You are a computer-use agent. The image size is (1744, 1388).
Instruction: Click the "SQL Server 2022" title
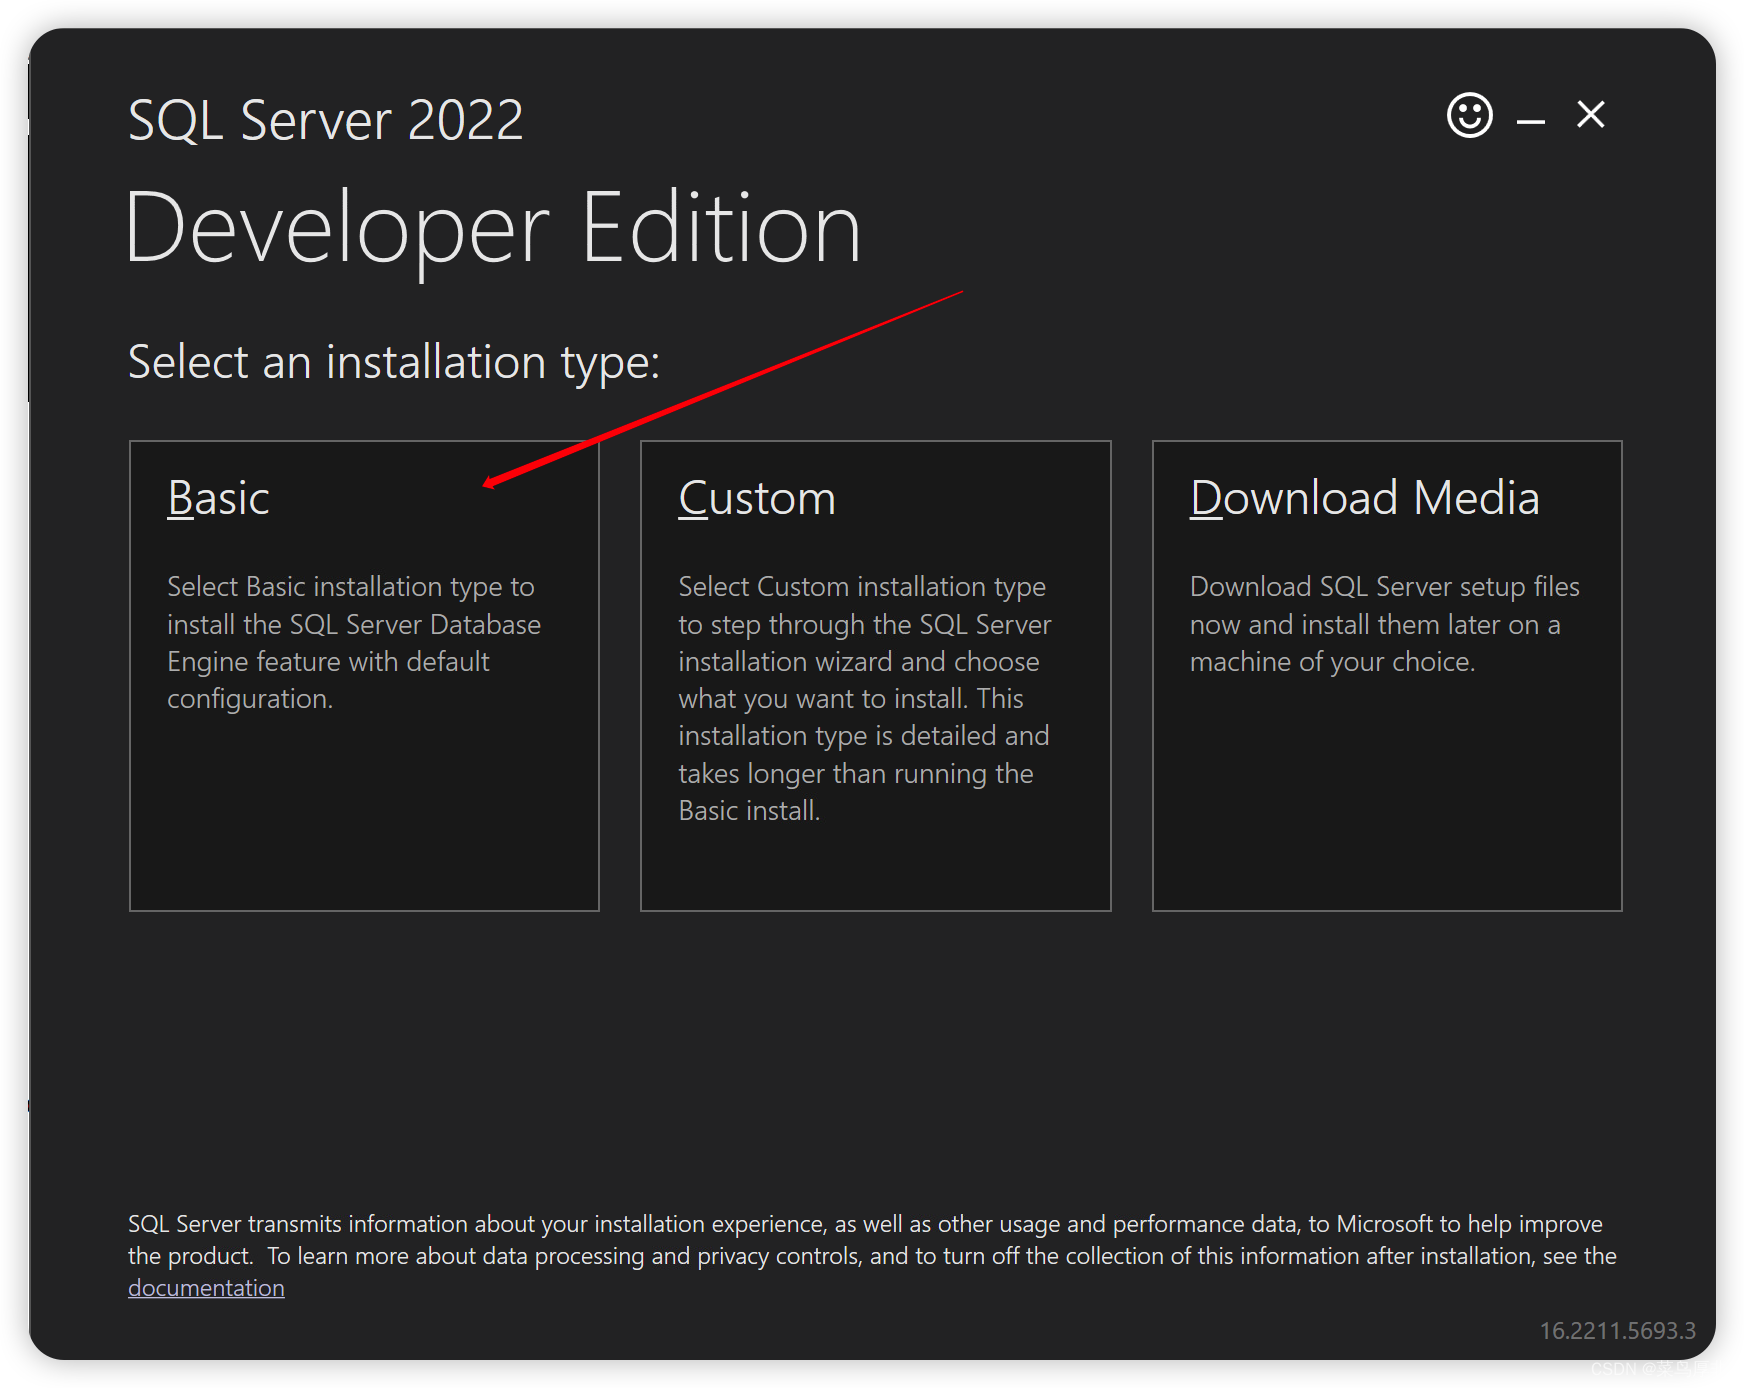326,121
